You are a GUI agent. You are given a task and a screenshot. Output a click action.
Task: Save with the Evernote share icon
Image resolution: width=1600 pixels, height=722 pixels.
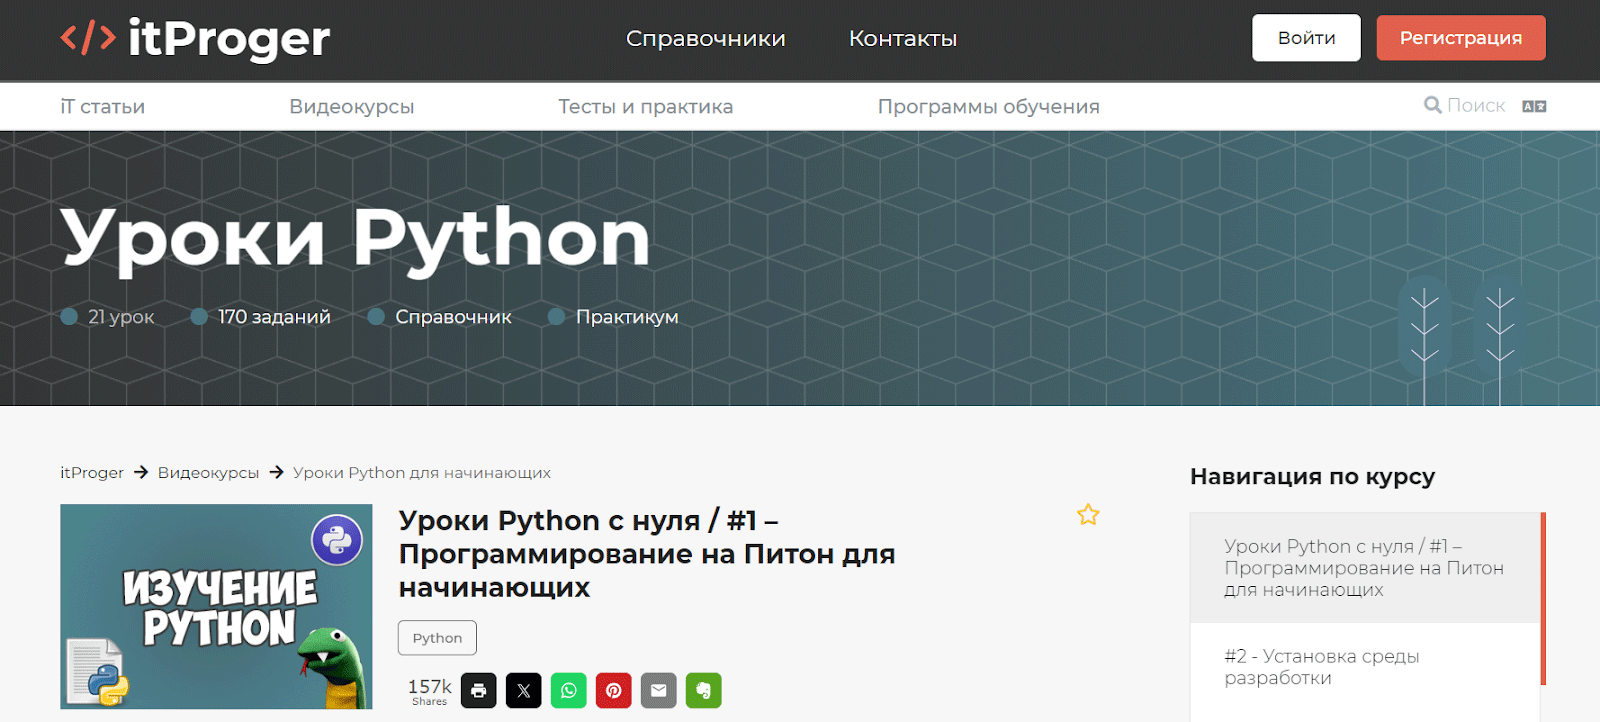(x=703, y=691)
